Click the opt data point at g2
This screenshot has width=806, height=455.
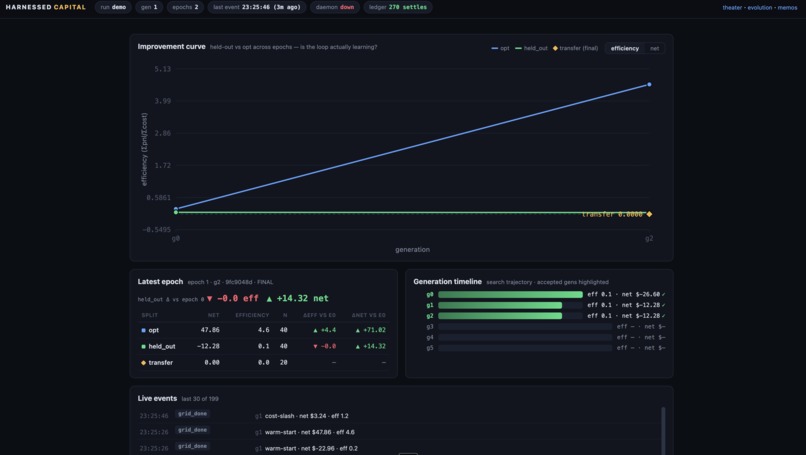[x=649, y=84]
